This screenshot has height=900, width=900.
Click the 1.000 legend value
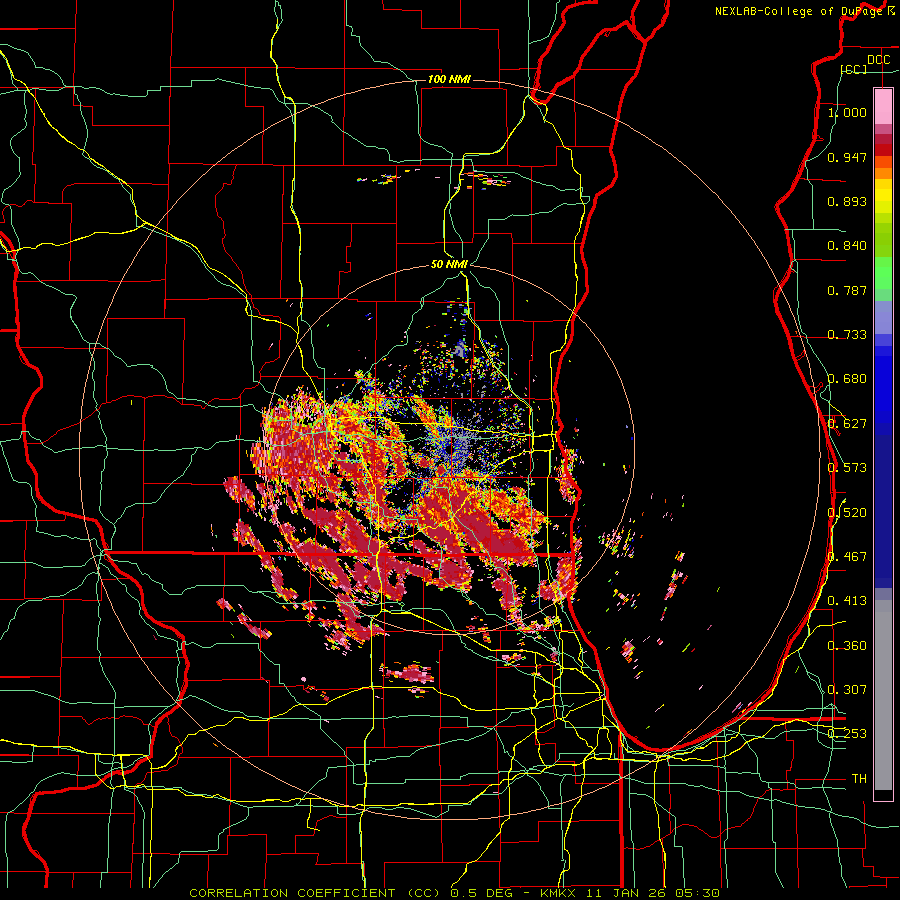pos(847,112)
